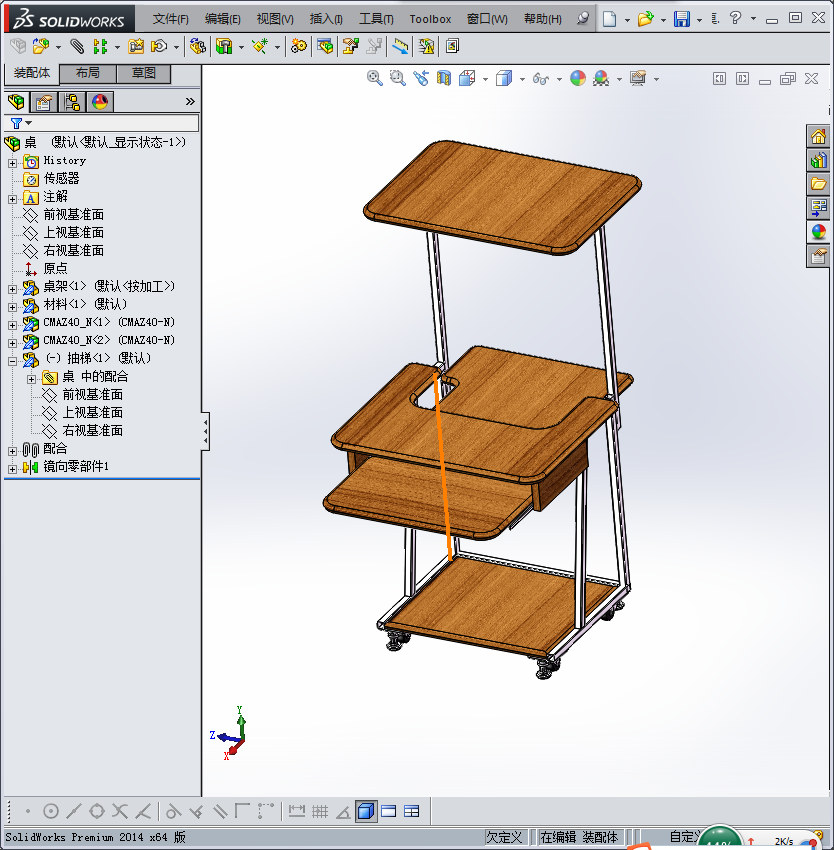Open the 文件(F) menu

point(171,19)
